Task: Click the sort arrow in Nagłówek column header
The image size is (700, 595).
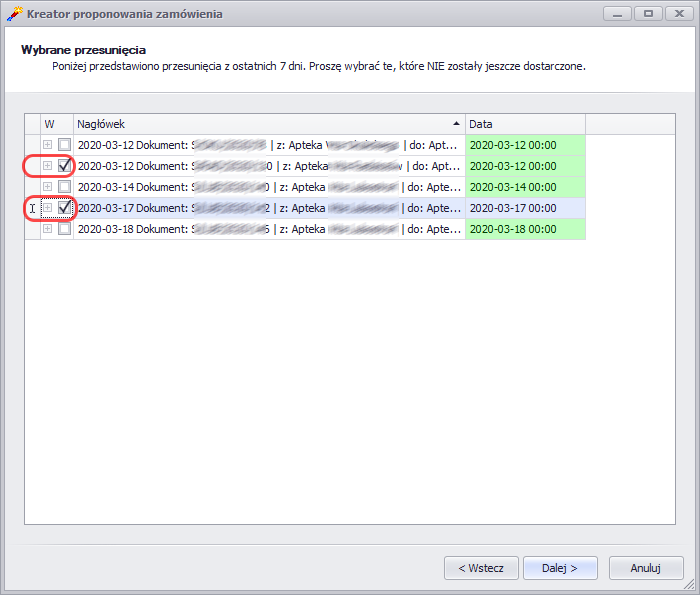Action: coord(457,124)
